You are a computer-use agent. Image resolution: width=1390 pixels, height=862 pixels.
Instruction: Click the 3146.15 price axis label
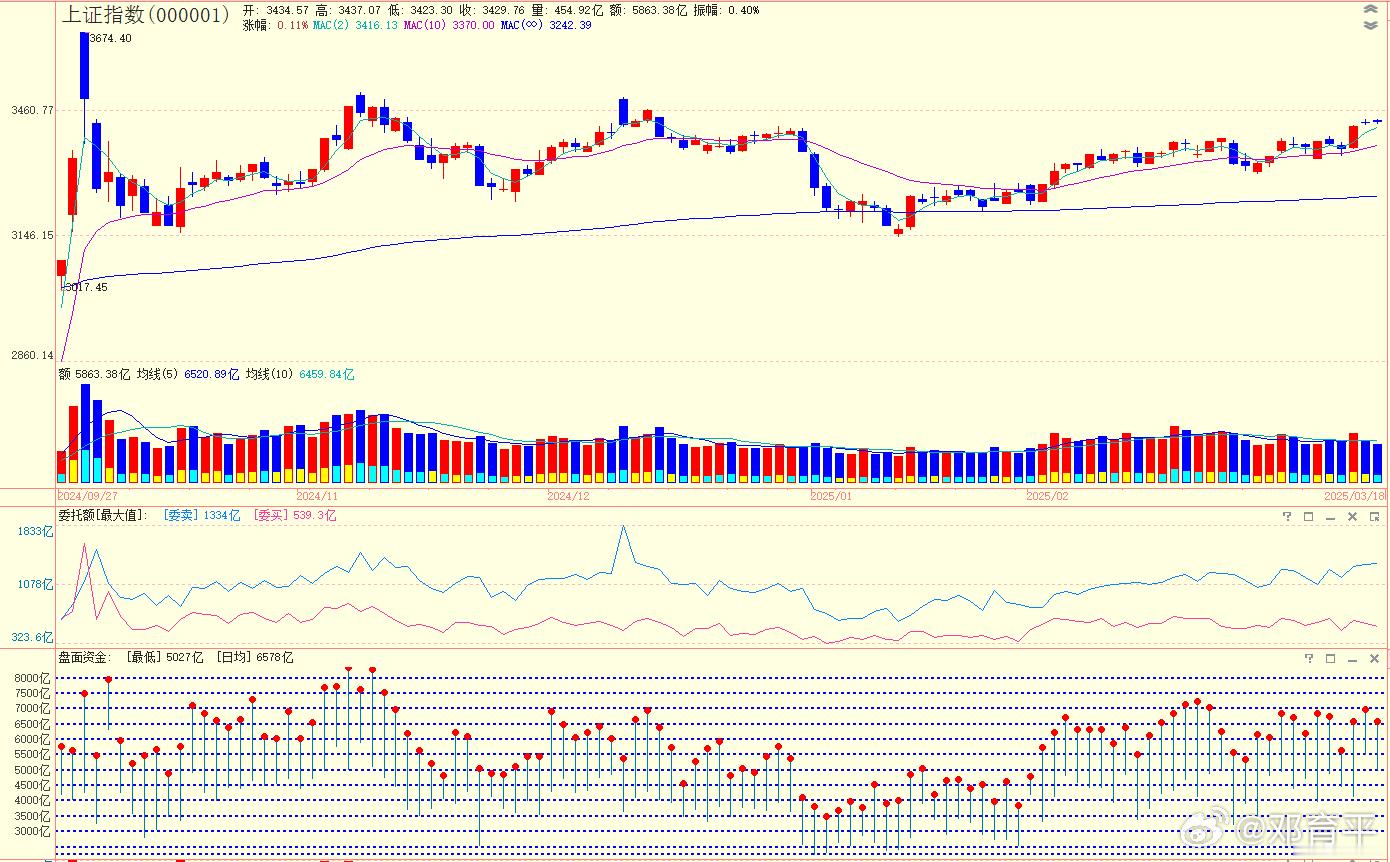tap(34, 235)
